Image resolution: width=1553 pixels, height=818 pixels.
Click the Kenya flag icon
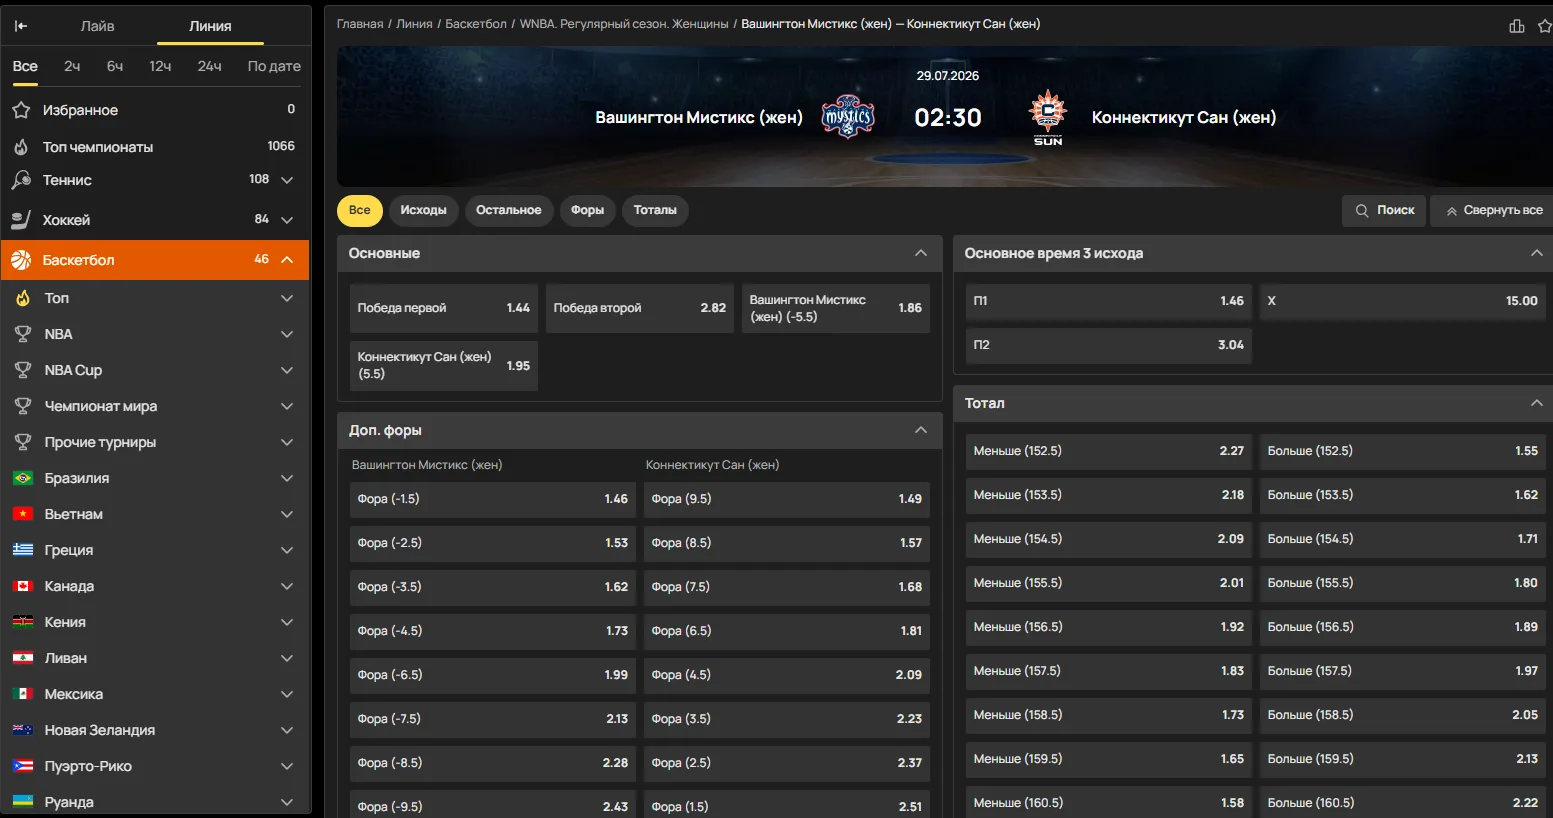coord(23,622)
